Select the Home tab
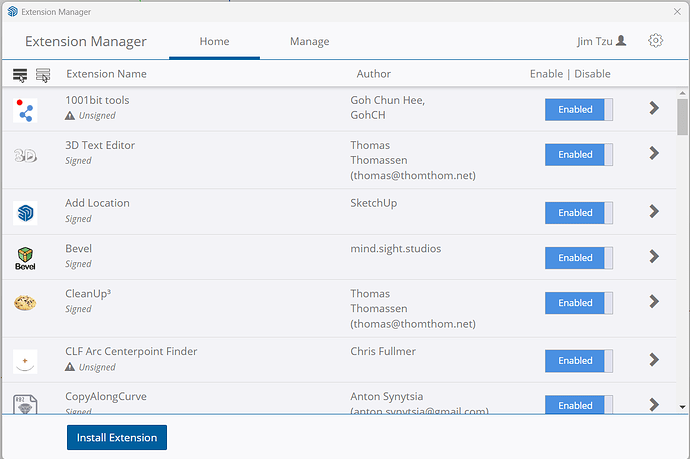Screen dimensions: 690x459 coord(214,42)
